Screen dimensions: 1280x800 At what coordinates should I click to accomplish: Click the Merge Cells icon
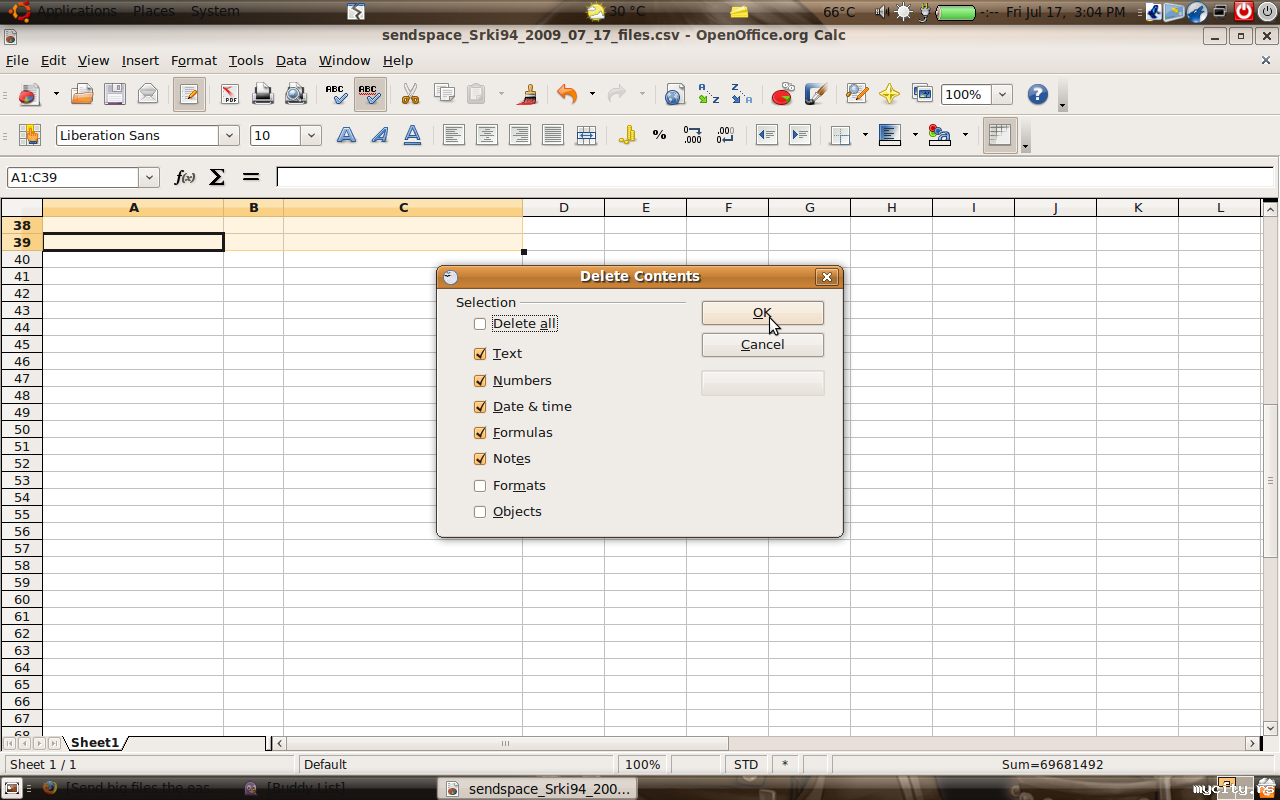pyautogui.click(x=586, y=135)
